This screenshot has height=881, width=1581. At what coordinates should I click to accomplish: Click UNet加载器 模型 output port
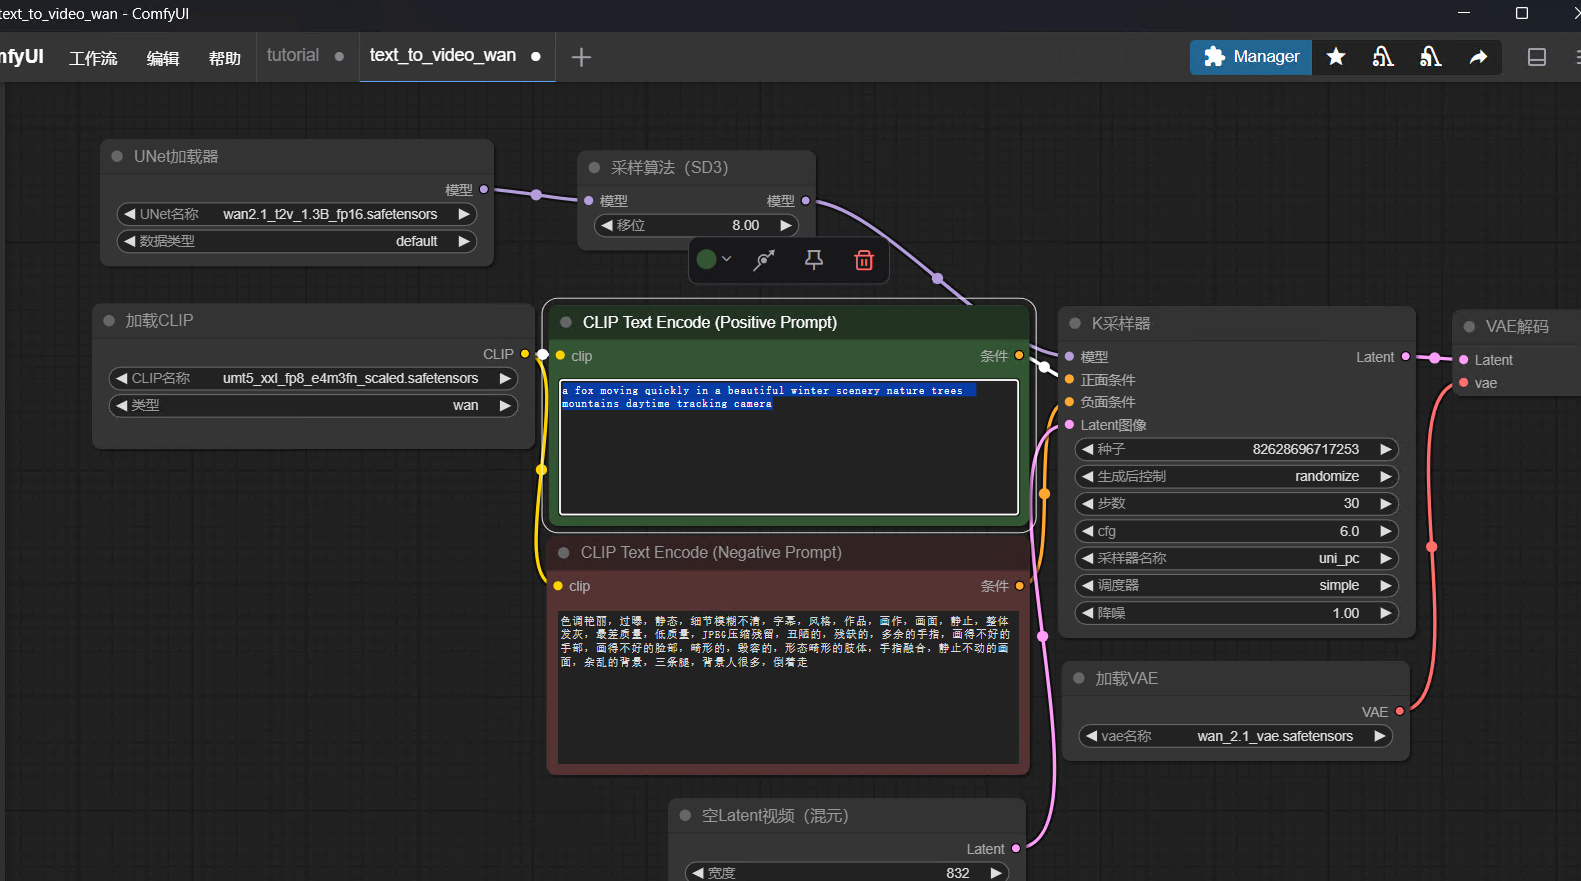[x=484, y=189]
